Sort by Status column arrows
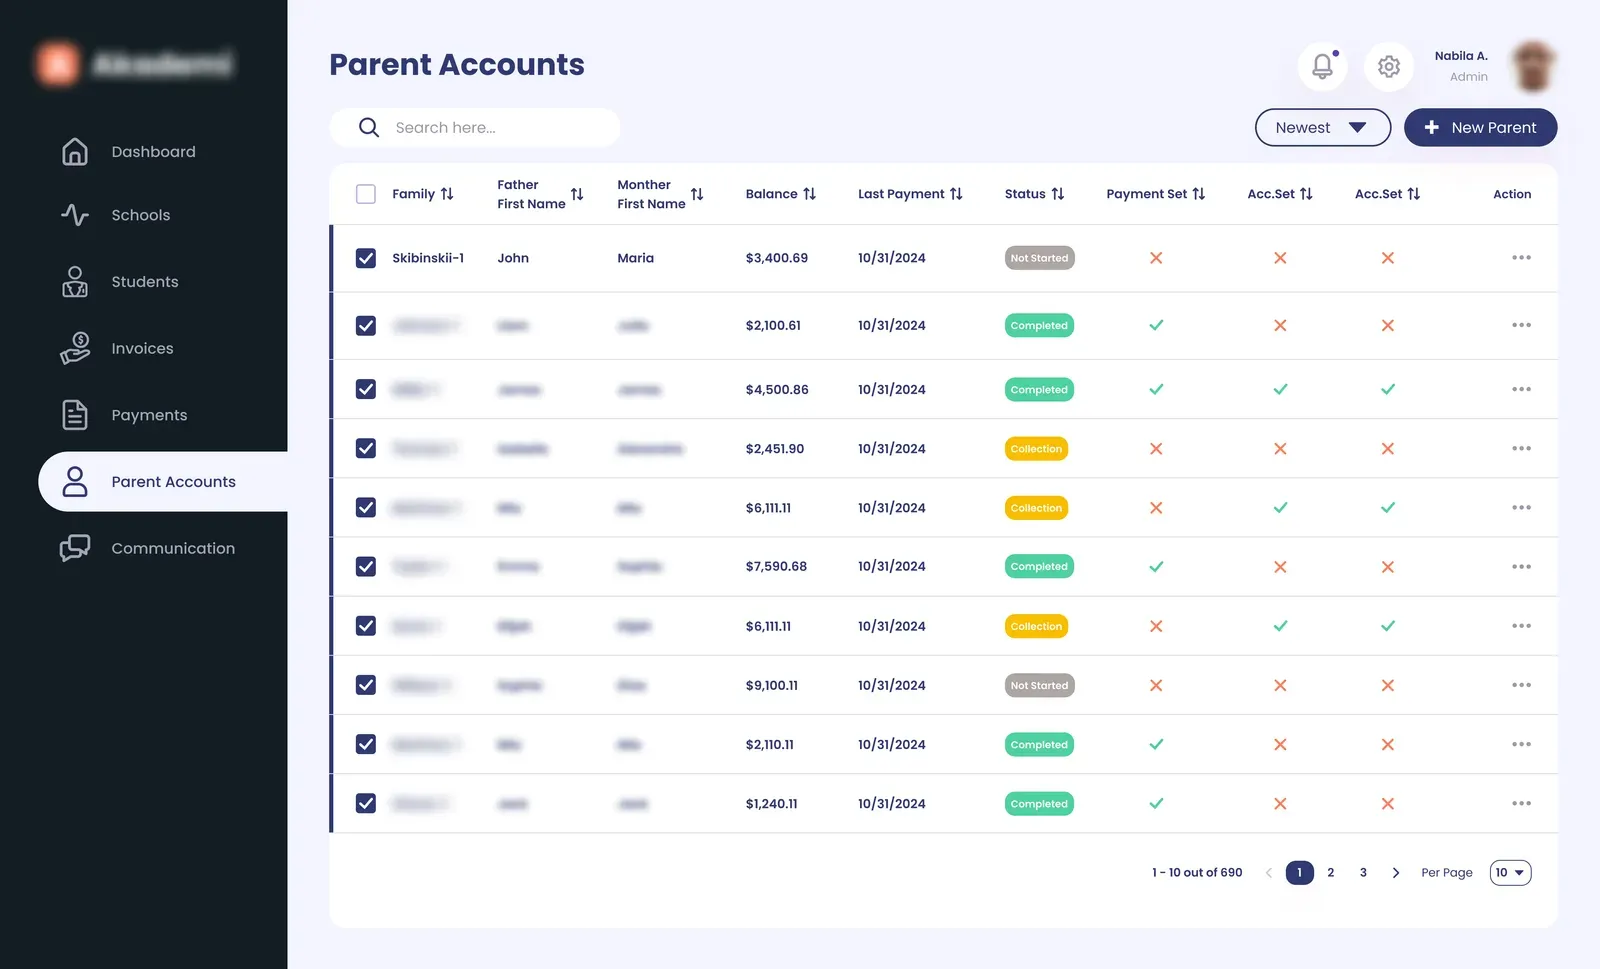Image resolution: width=1600 pixels, height=969 pixels. pyautogui.click(x=1057, y=194)
